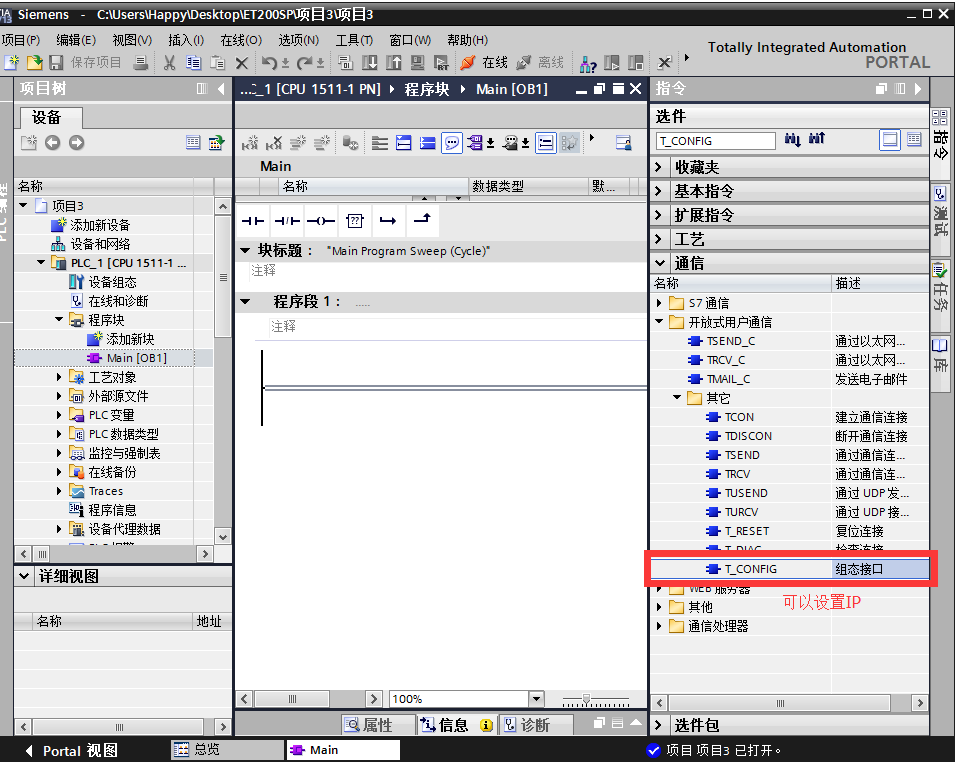This screenshot has height=762, width=957.
Task: Open the zoom percentage dropdown
Action: (536, 699)
